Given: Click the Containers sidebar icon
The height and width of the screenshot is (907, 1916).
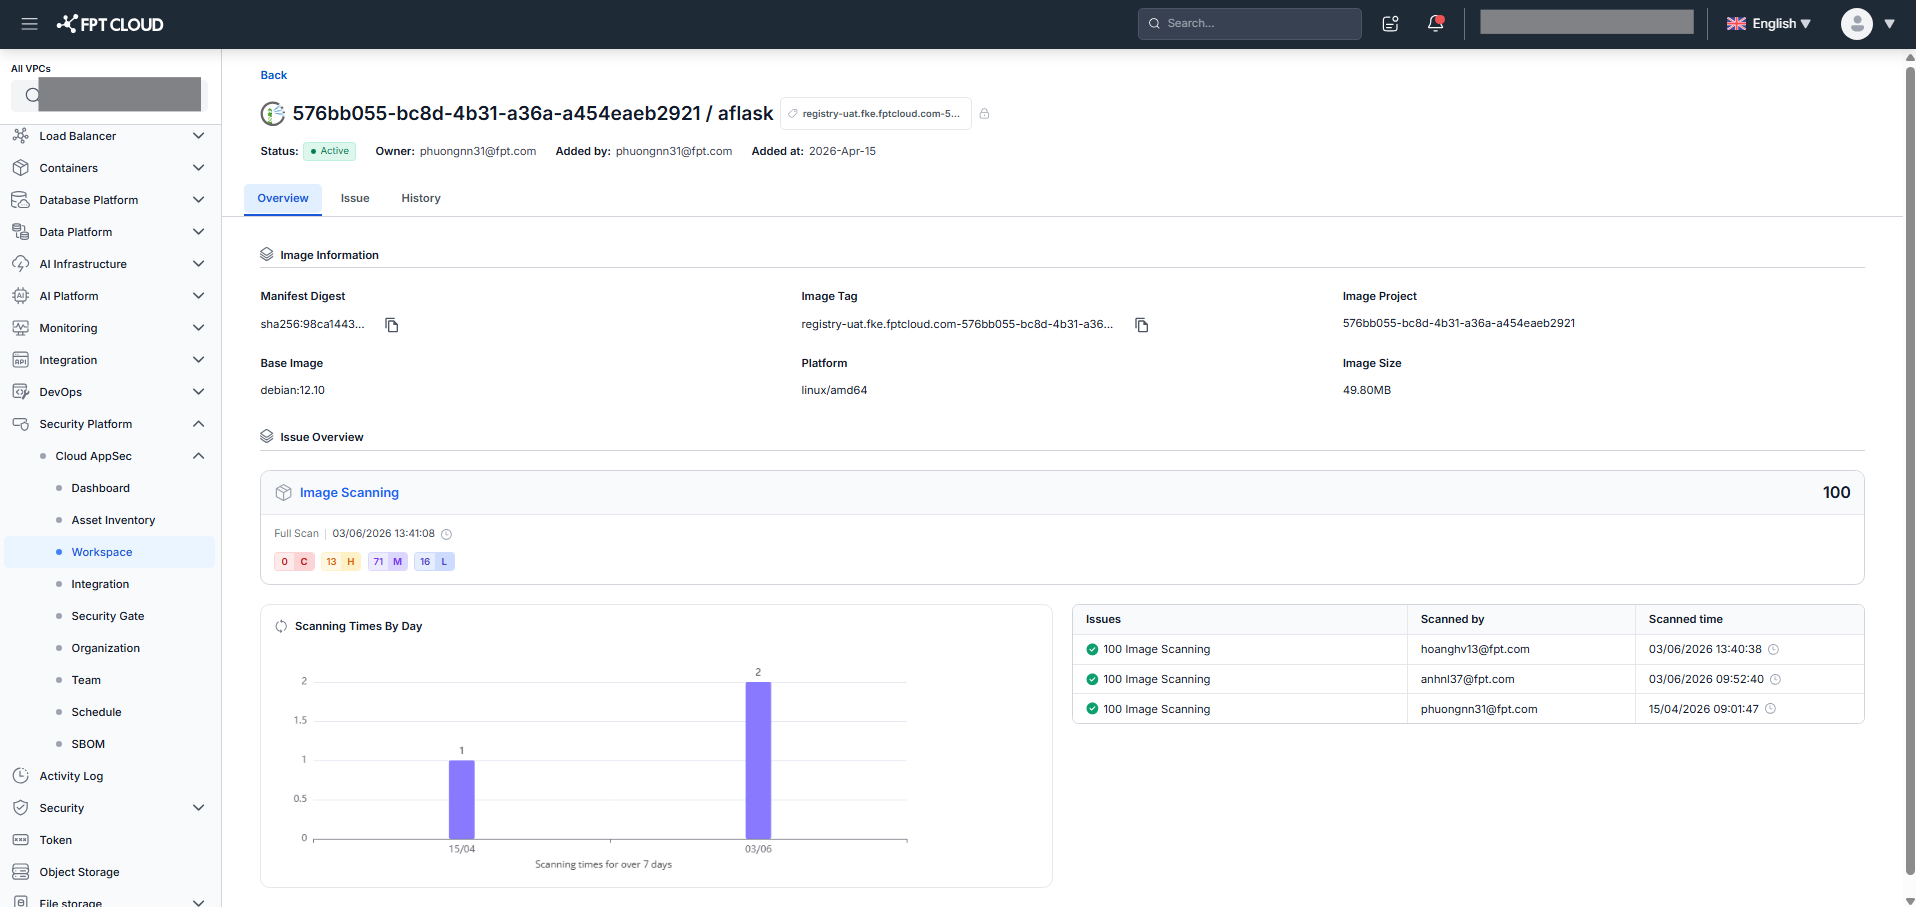Looking at the screenshot, I should [x=21, y=168].
